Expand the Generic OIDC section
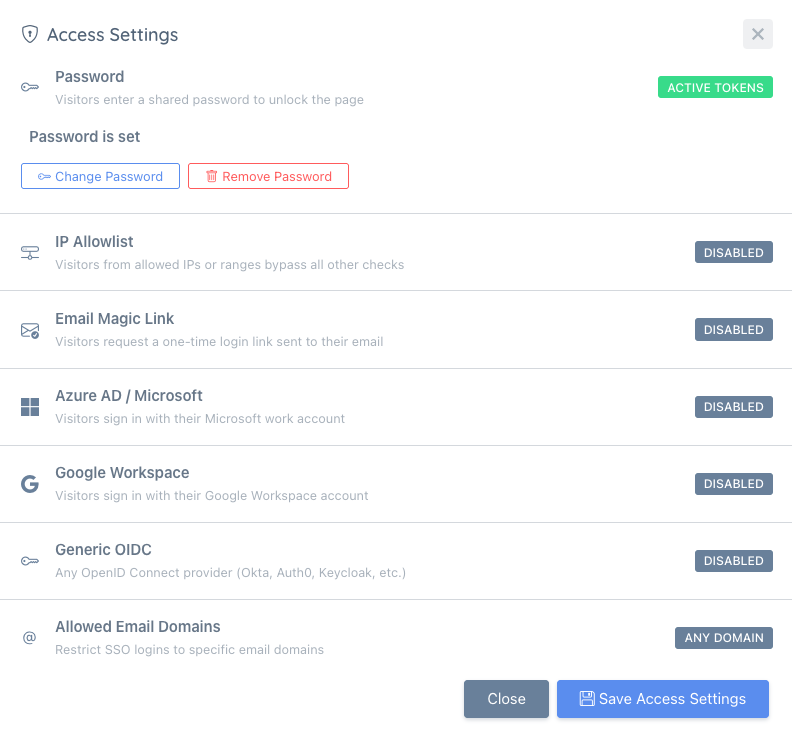Viewport: 792px width, 740px height. click(x=396, y=561)
